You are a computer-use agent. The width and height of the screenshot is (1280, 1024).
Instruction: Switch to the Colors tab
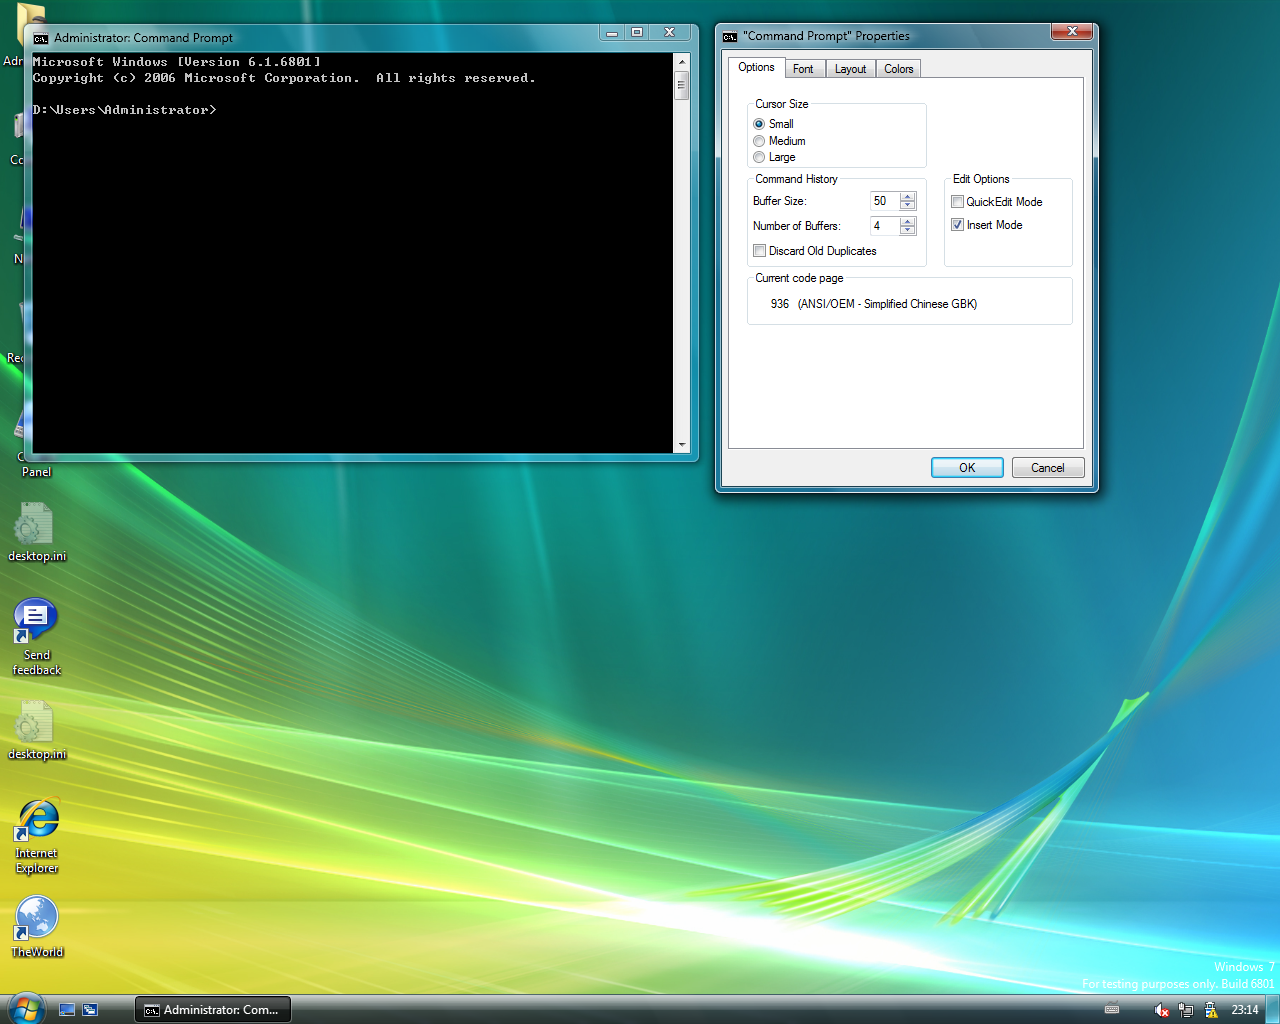click(898, 69)
